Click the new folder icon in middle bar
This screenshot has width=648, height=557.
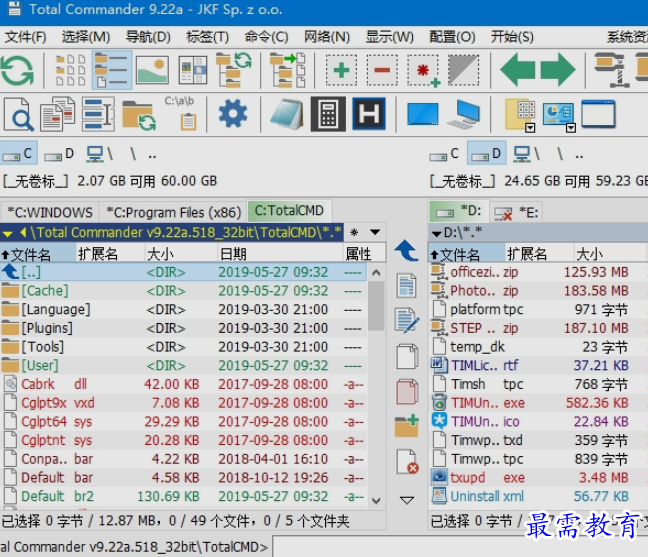pyautogui.click(x=407, y=426)
